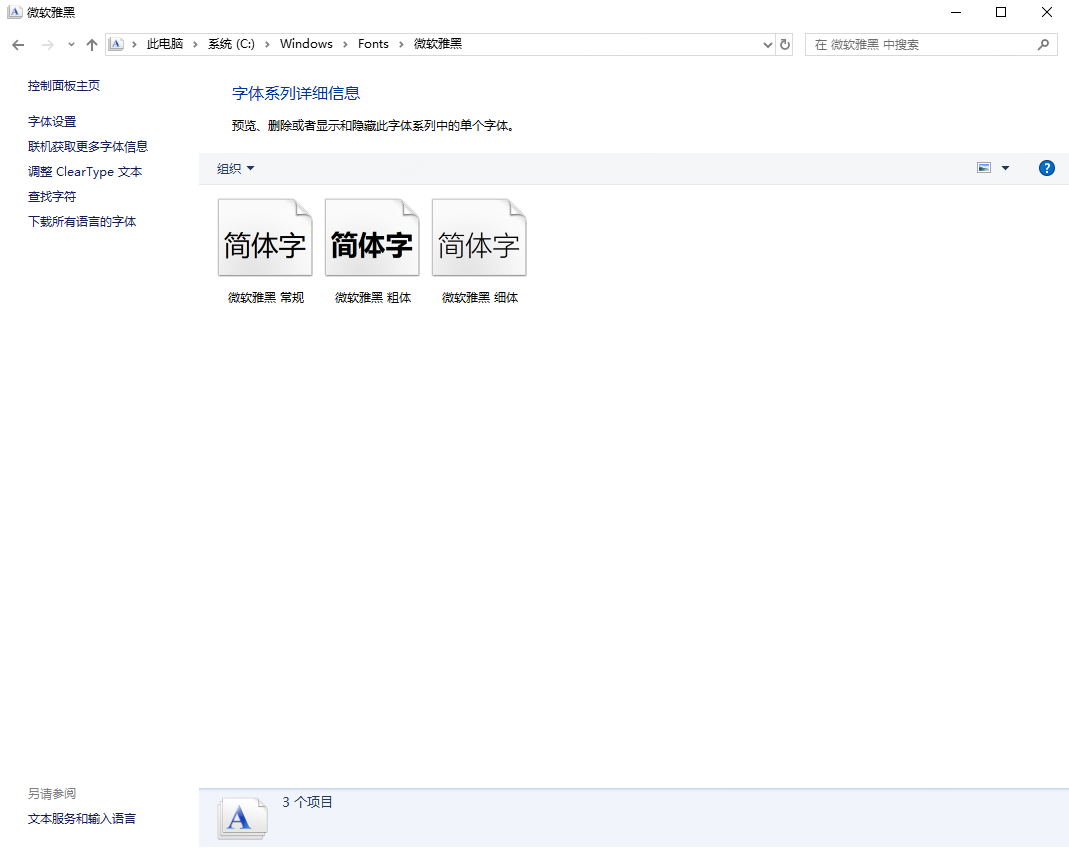Click the blue Help question mark icon

1046,168
